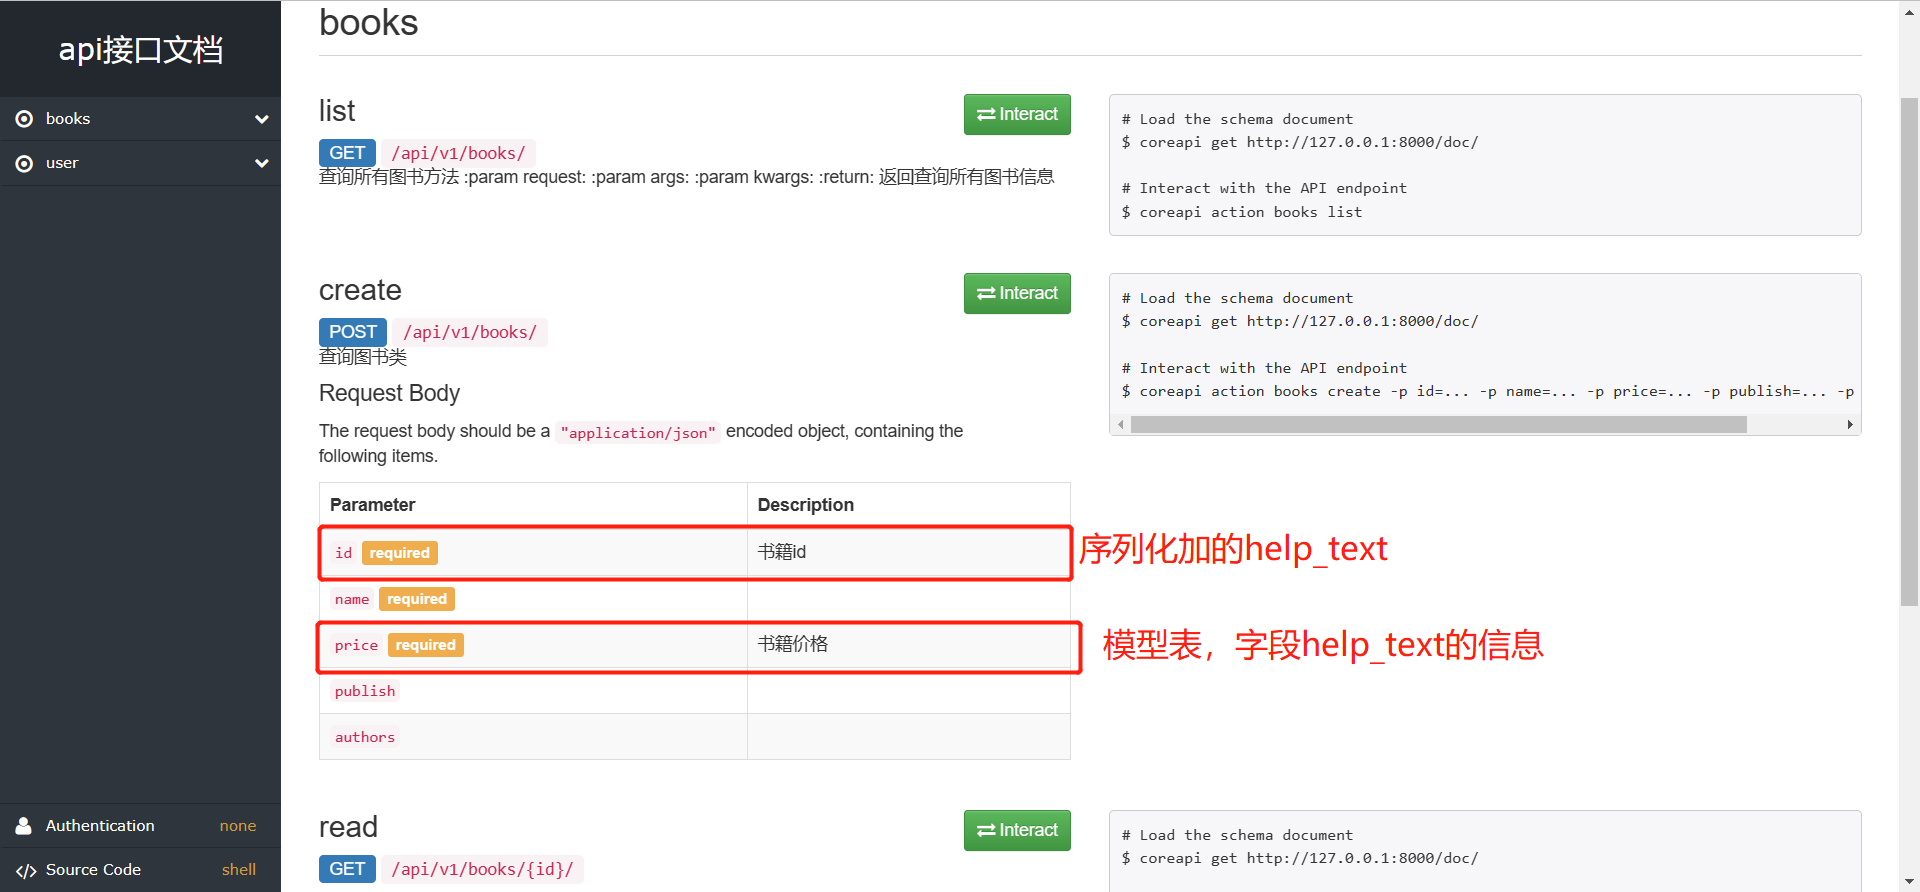Click the required badge next to name

pyautogui.click(x=417, y=599)
